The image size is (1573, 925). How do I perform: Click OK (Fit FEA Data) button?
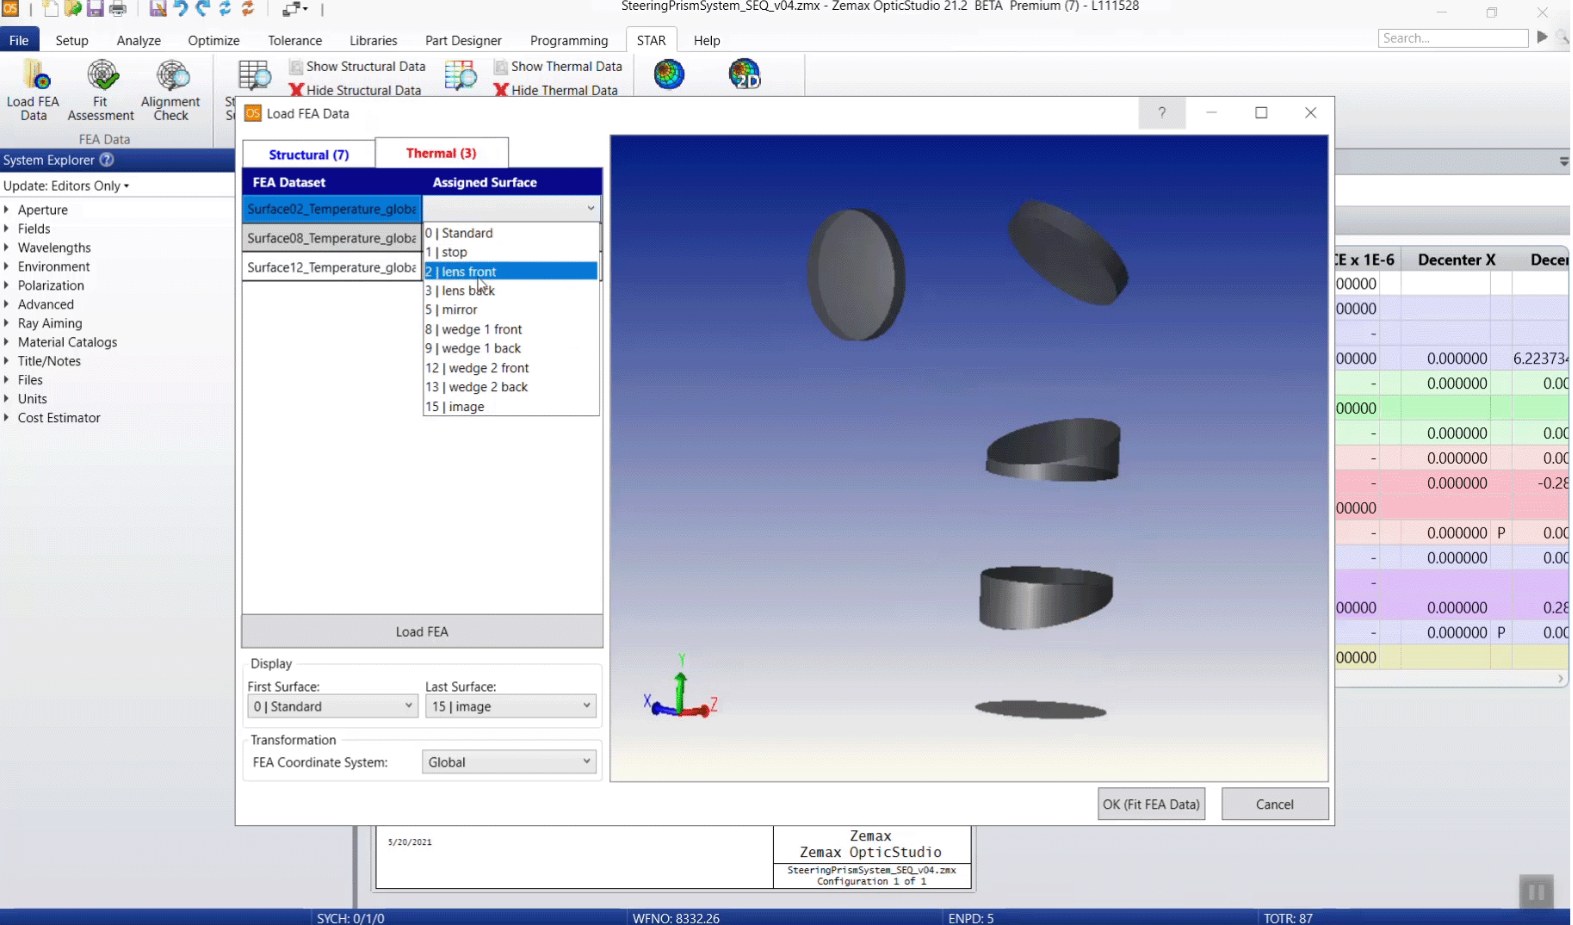click(1151, 804)
